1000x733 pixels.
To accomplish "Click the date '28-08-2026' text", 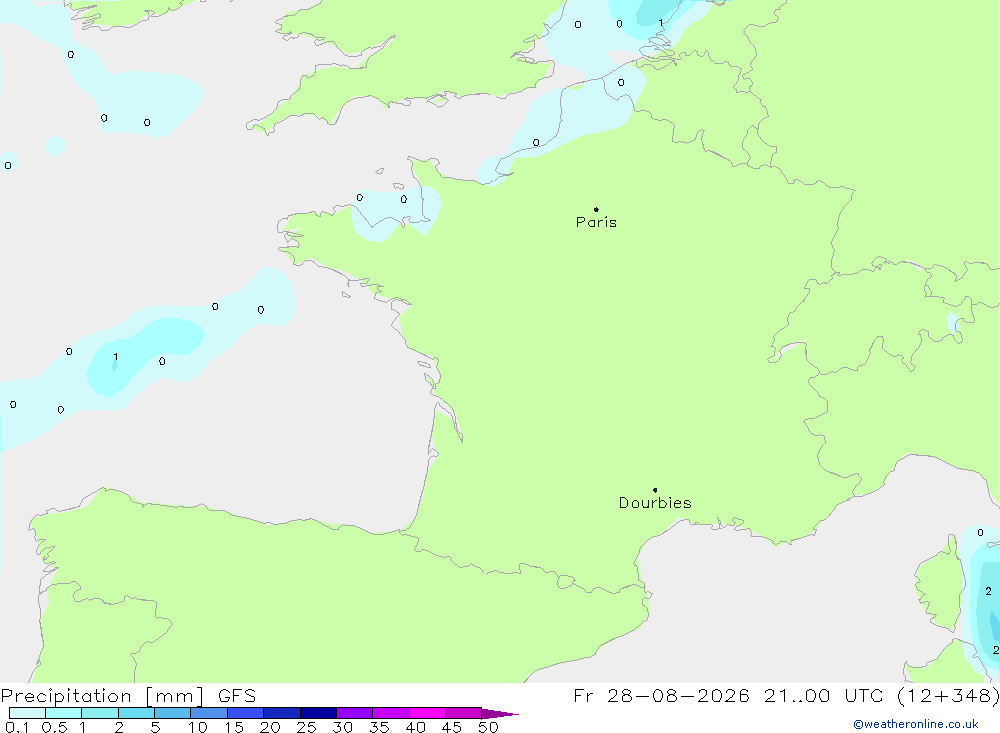I will point(678,696).
